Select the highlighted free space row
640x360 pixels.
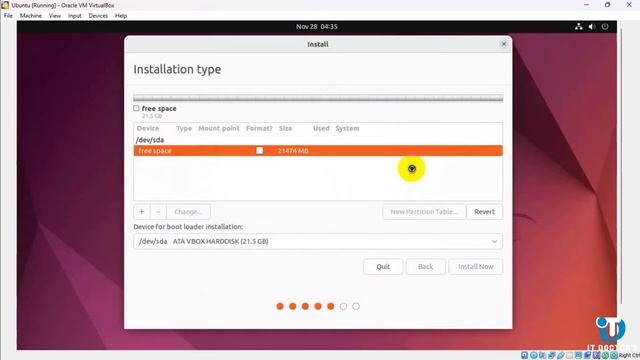tap(318, 151)
